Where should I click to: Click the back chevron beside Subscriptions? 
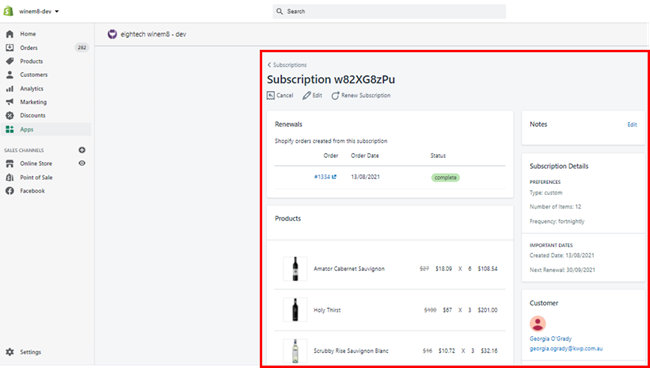click(269, 65)
